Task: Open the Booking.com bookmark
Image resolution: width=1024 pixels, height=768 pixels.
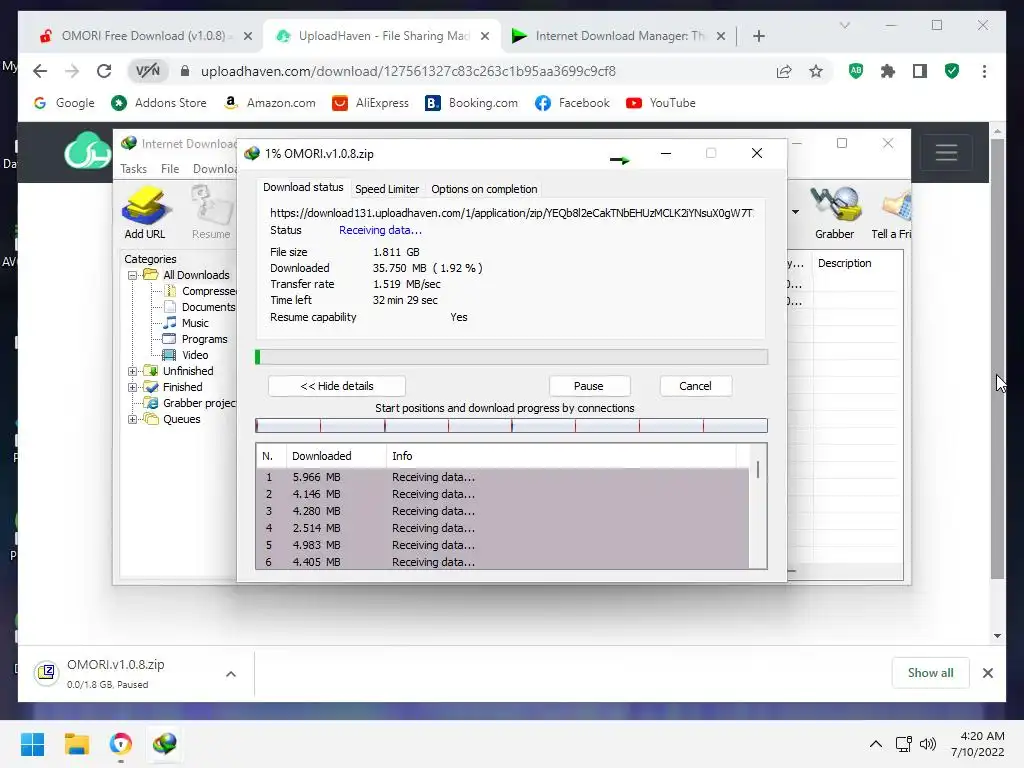Action: pos(472,103)
